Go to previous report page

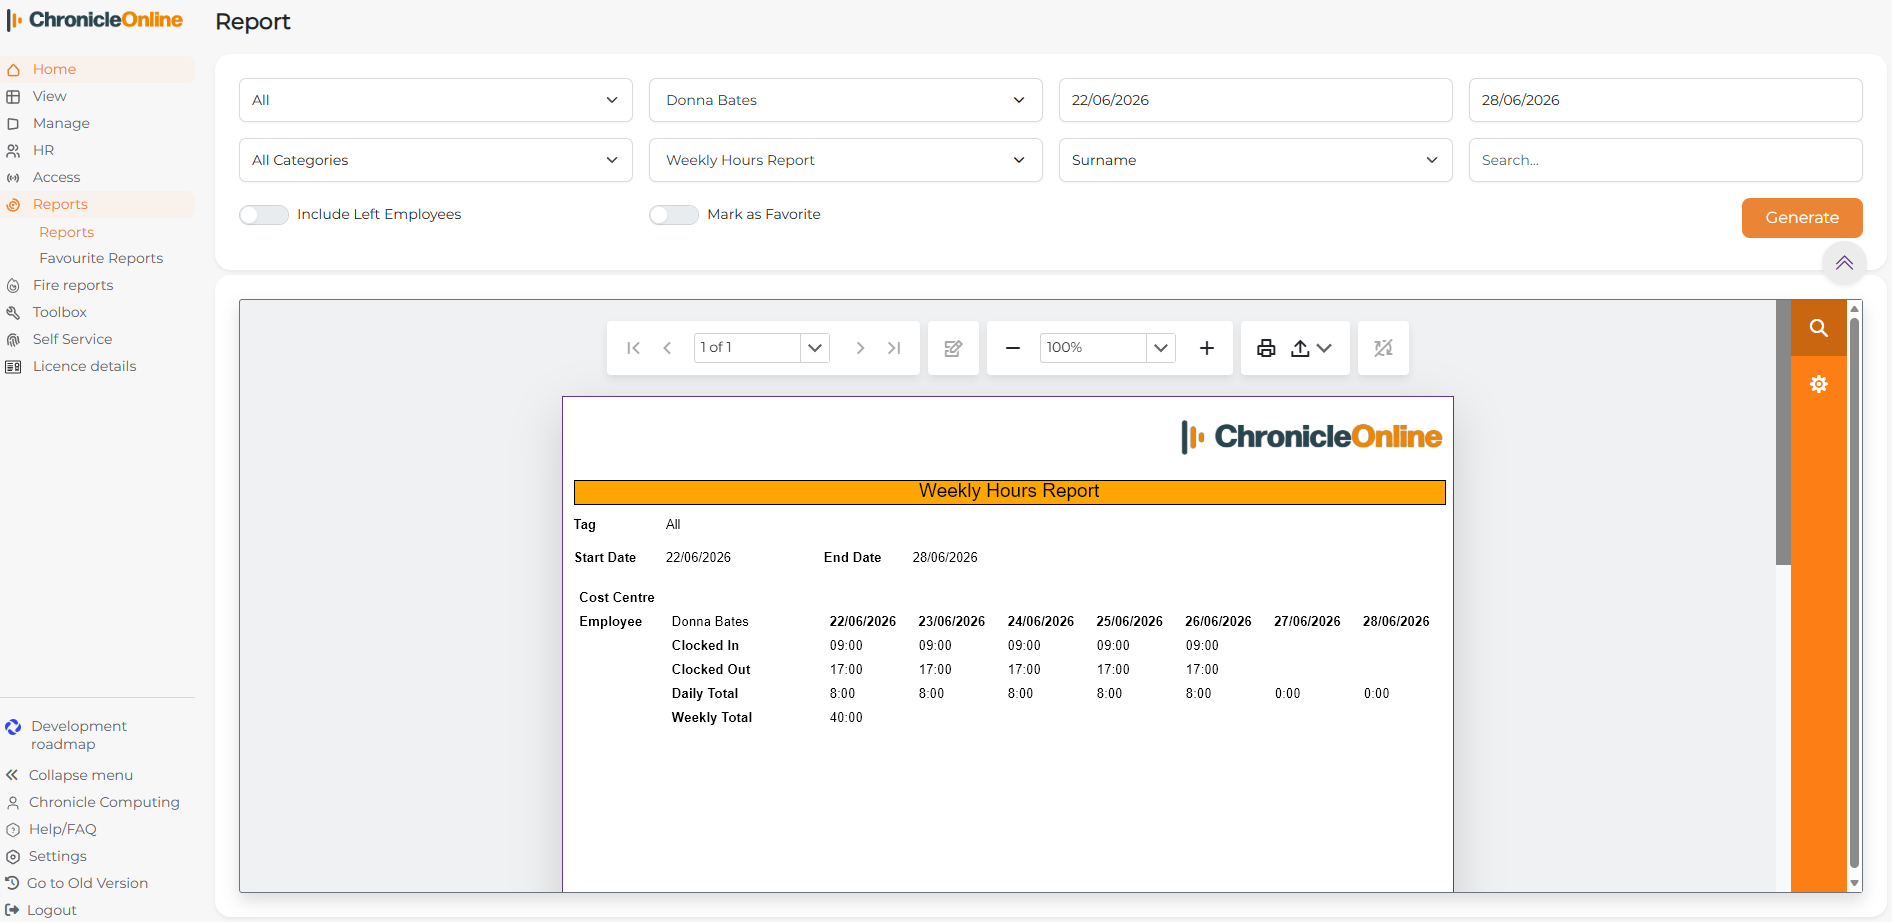tap(667, 348)
